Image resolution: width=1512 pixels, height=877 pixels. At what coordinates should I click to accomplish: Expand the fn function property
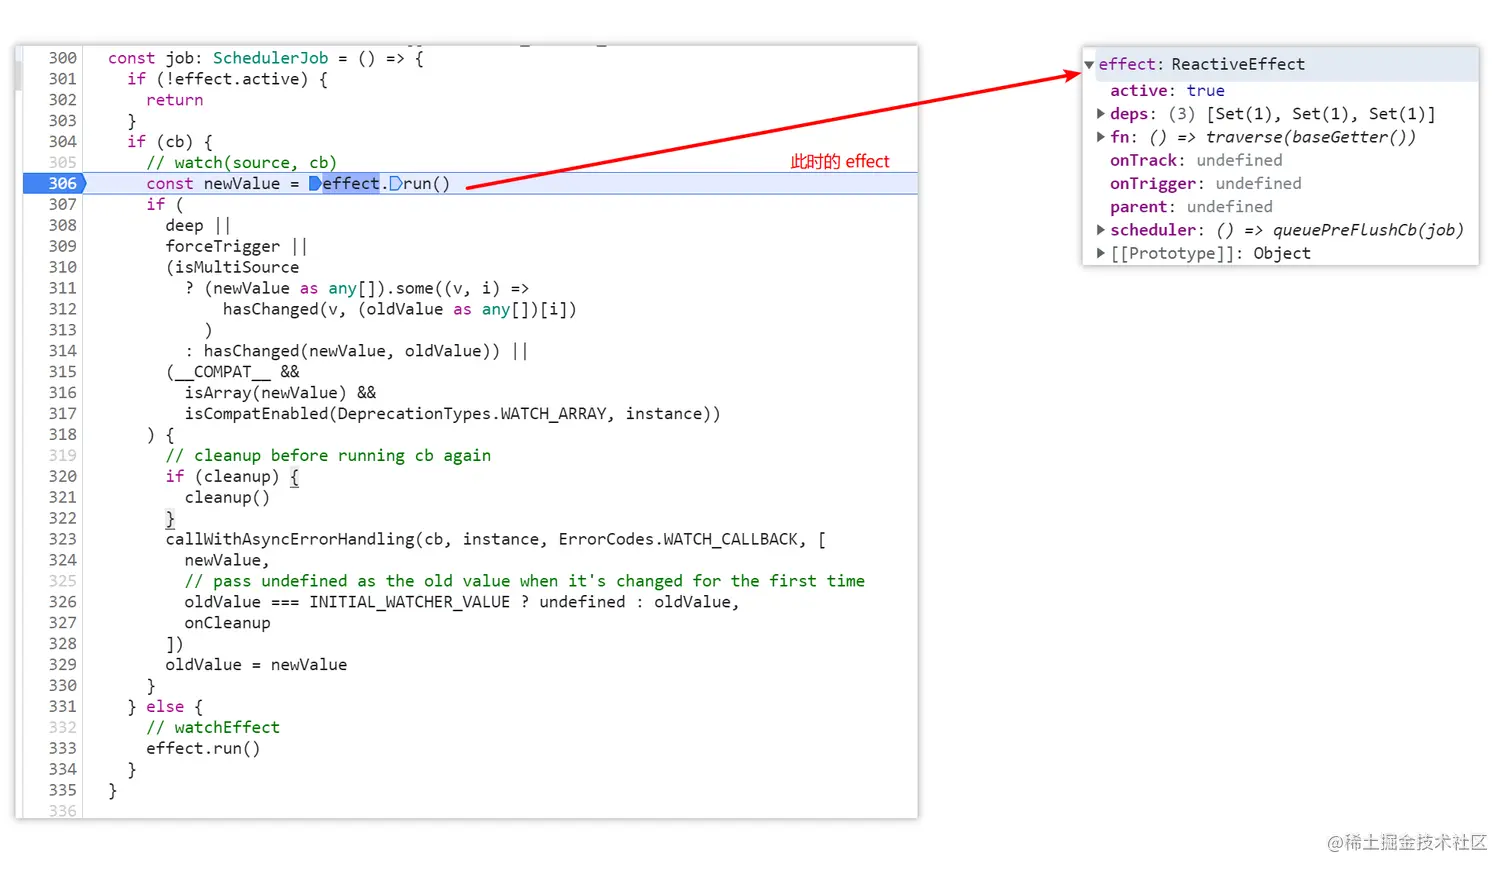(1101, 137)
